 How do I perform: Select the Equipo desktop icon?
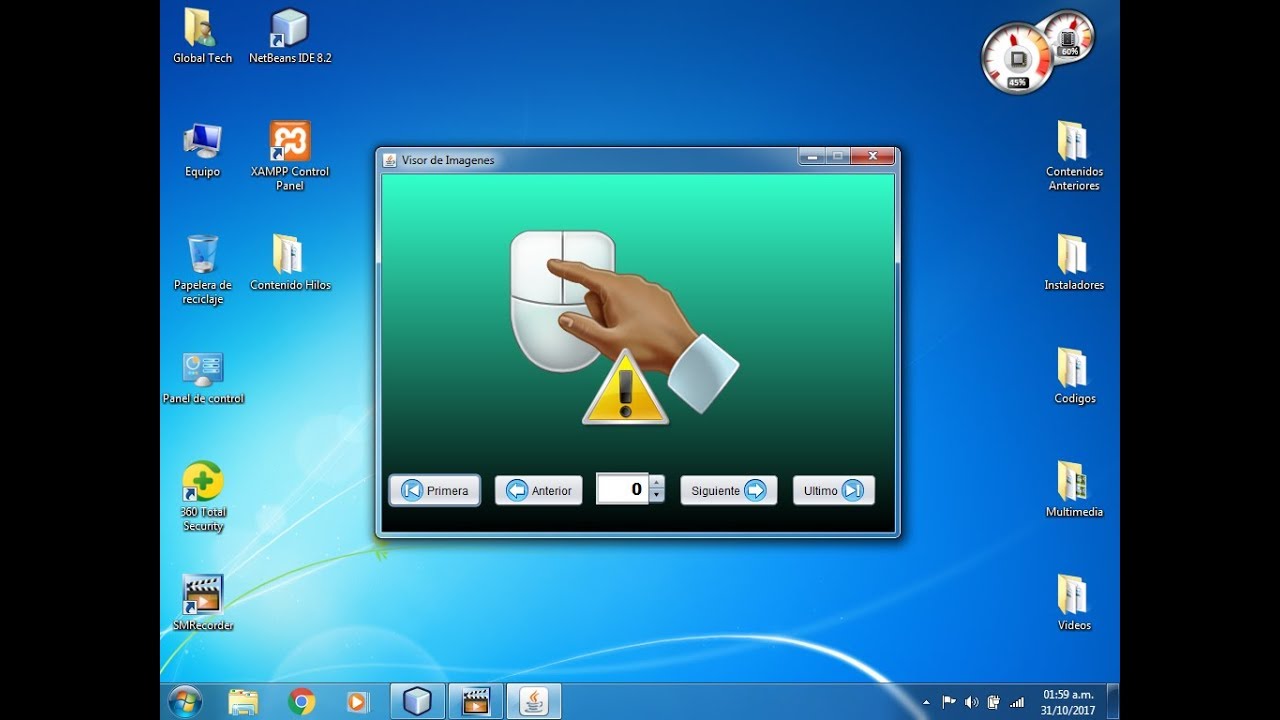(x=202, y=150)
